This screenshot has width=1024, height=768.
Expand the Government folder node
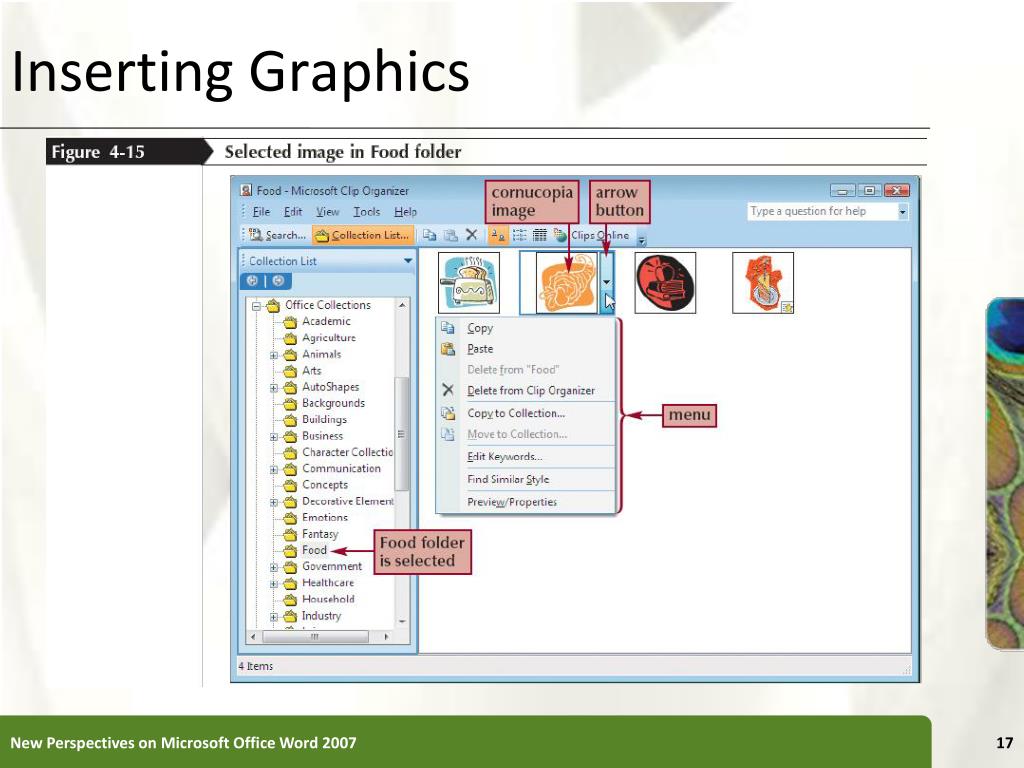point(274,568)
